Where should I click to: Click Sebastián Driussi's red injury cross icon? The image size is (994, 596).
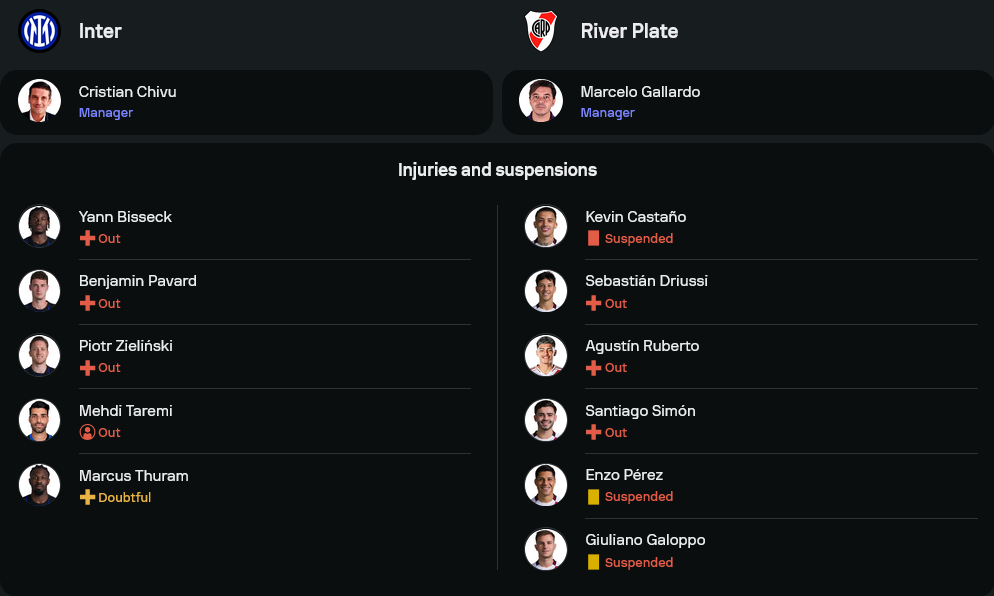pyautogui.click(x=593, y=303)
